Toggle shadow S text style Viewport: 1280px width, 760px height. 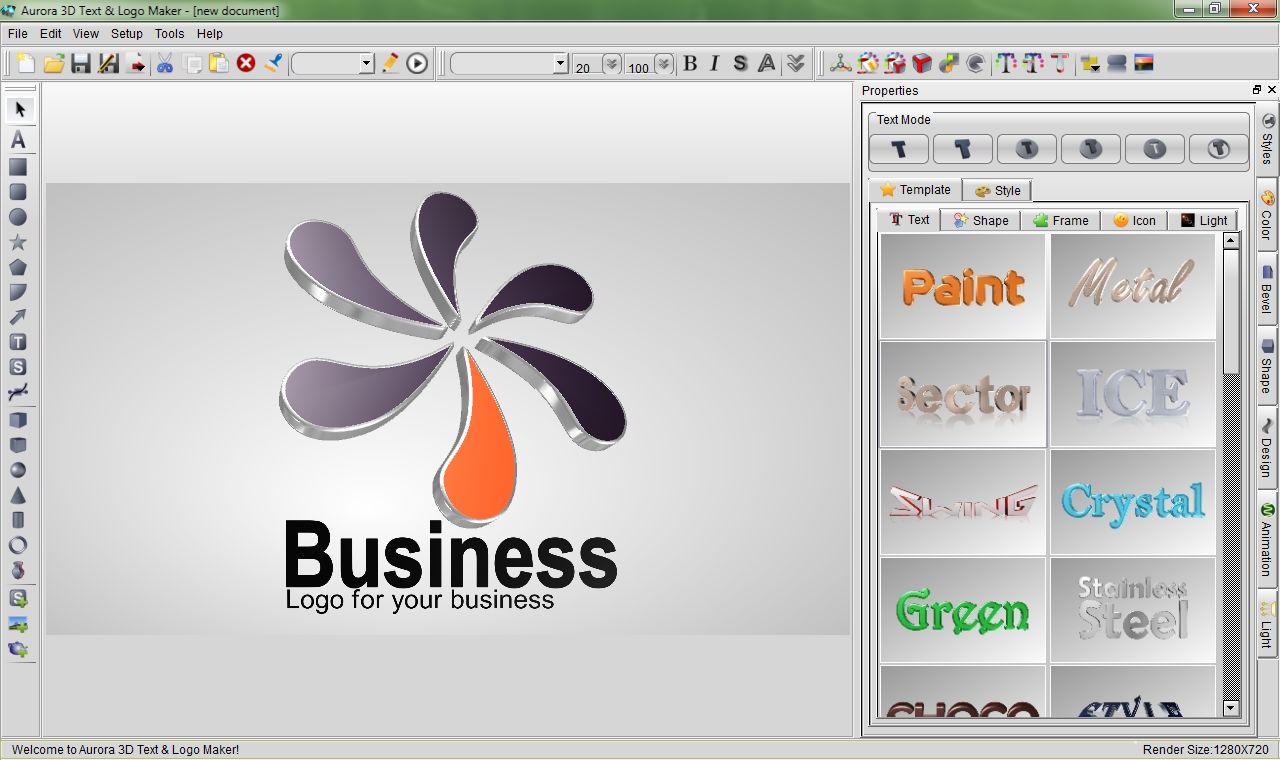tap(740, 64)
